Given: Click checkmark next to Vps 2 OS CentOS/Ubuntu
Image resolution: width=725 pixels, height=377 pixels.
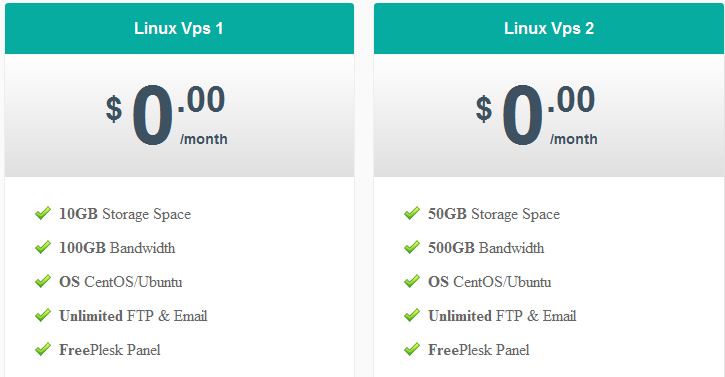Looking at the screenshot, I should pyautogui.click(x=412, y=281).
